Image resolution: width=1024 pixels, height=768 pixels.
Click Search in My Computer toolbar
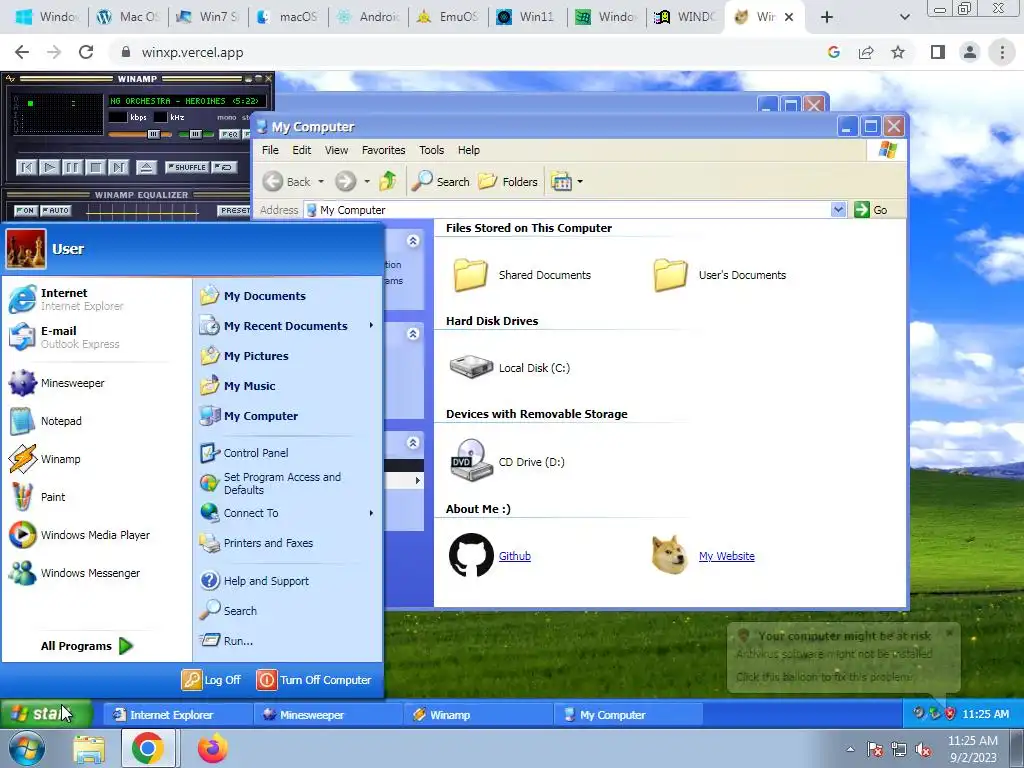(441, 182)
